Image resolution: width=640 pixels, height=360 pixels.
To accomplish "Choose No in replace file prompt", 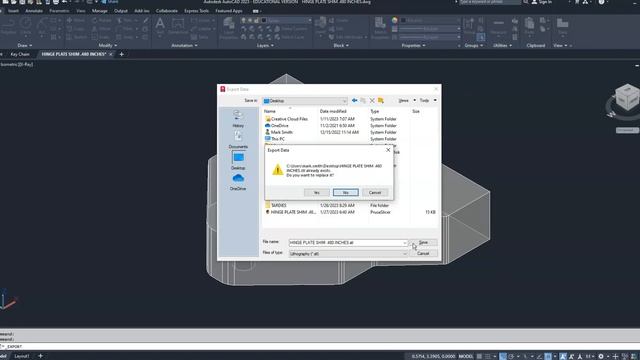I will 345,192.
